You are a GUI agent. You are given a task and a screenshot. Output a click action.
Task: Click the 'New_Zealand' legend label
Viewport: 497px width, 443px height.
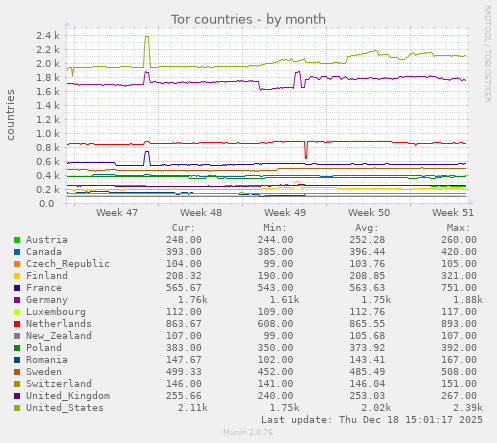(59, 336)
